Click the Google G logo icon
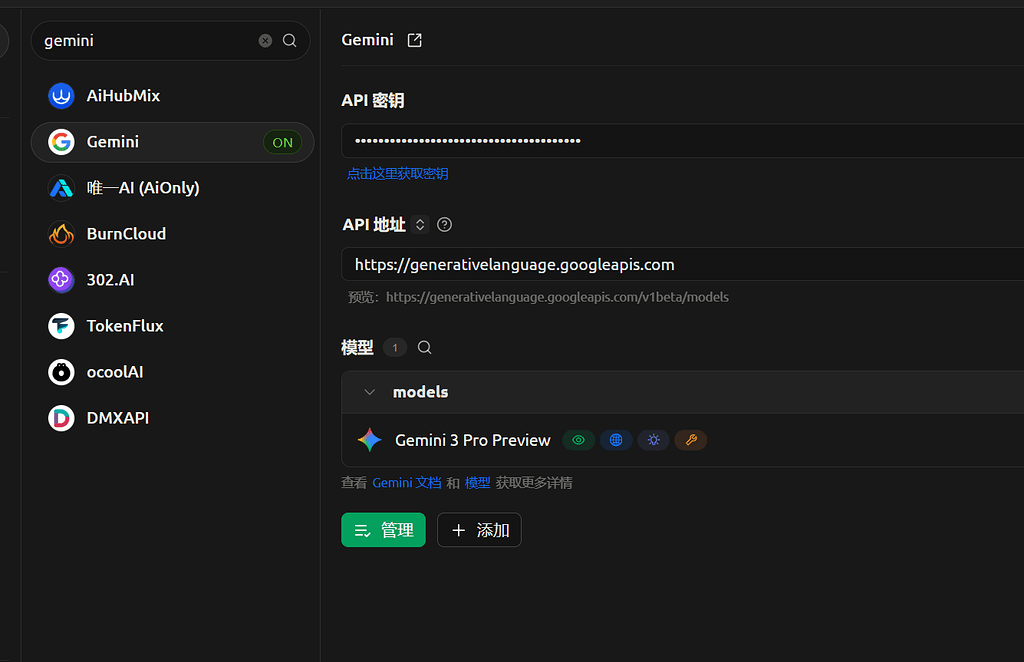1024x662 pixels. pos(61,142)
